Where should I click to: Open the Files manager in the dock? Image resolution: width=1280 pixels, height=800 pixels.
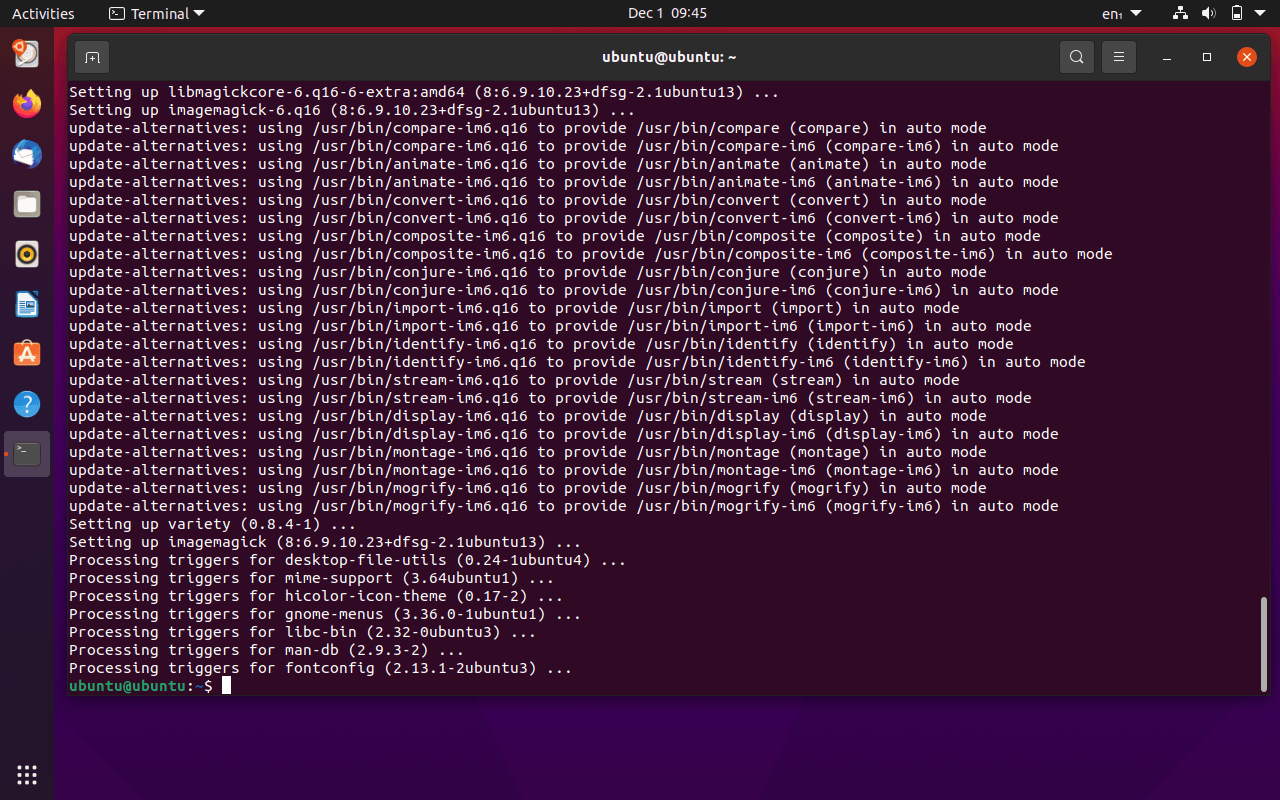point(27,204)
